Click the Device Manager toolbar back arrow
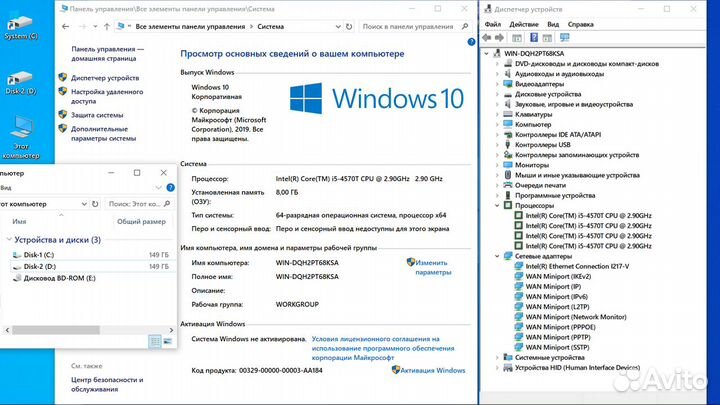Image resolution: width=720 pixels, height=405 pixels. [x=487, y=38]
